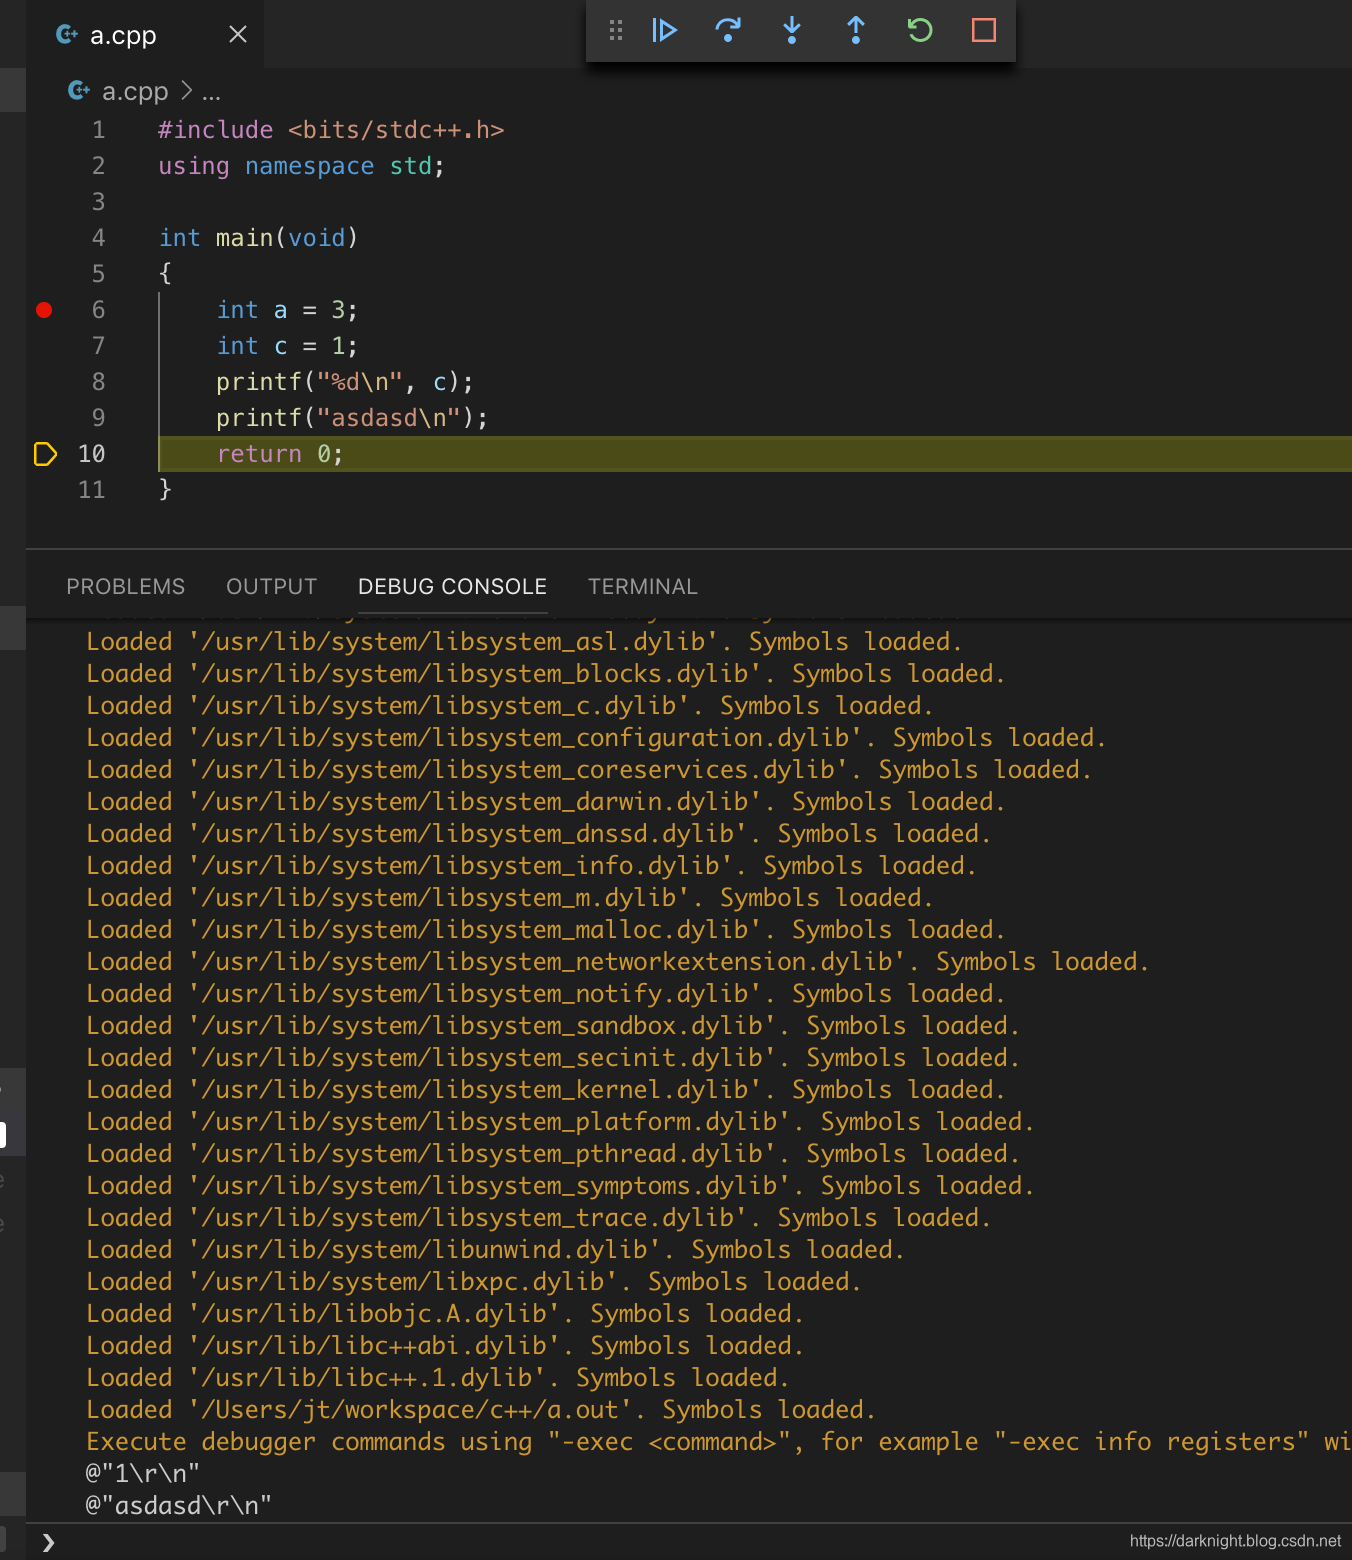Click console line for libsystem_blocks.dylib
This screenshot has width=1352, height=1560.
(546, 674)
